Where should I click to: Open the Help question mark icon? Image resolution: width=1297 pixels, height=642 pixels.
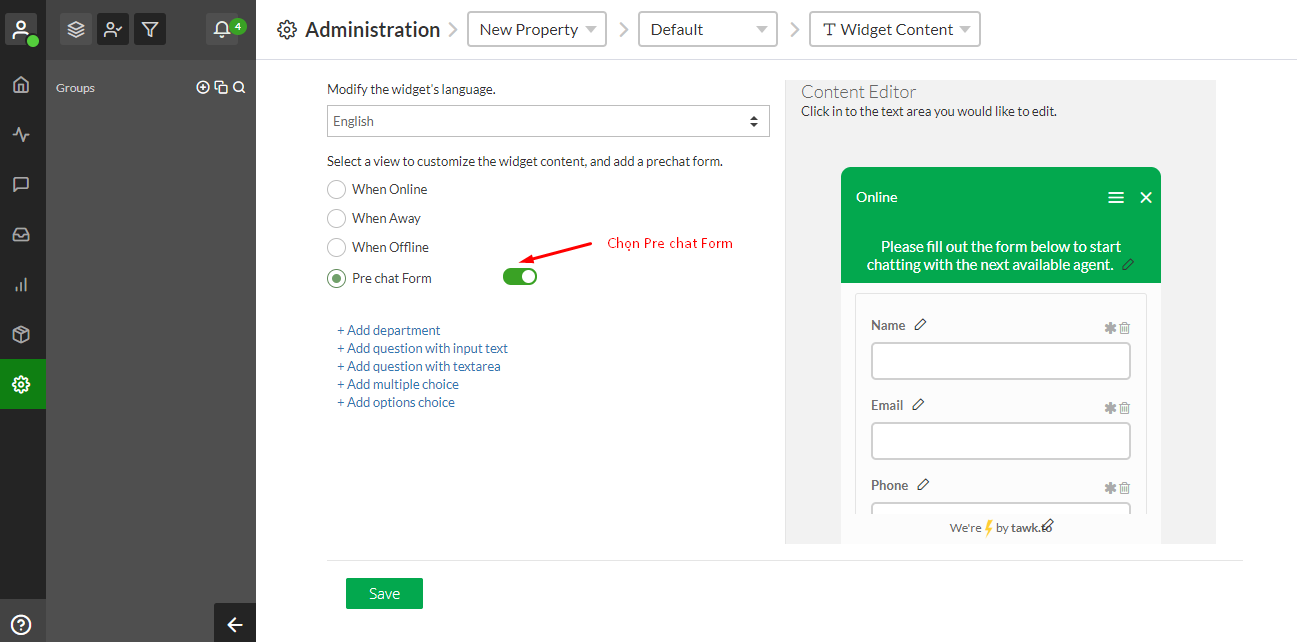pos(21,625)
